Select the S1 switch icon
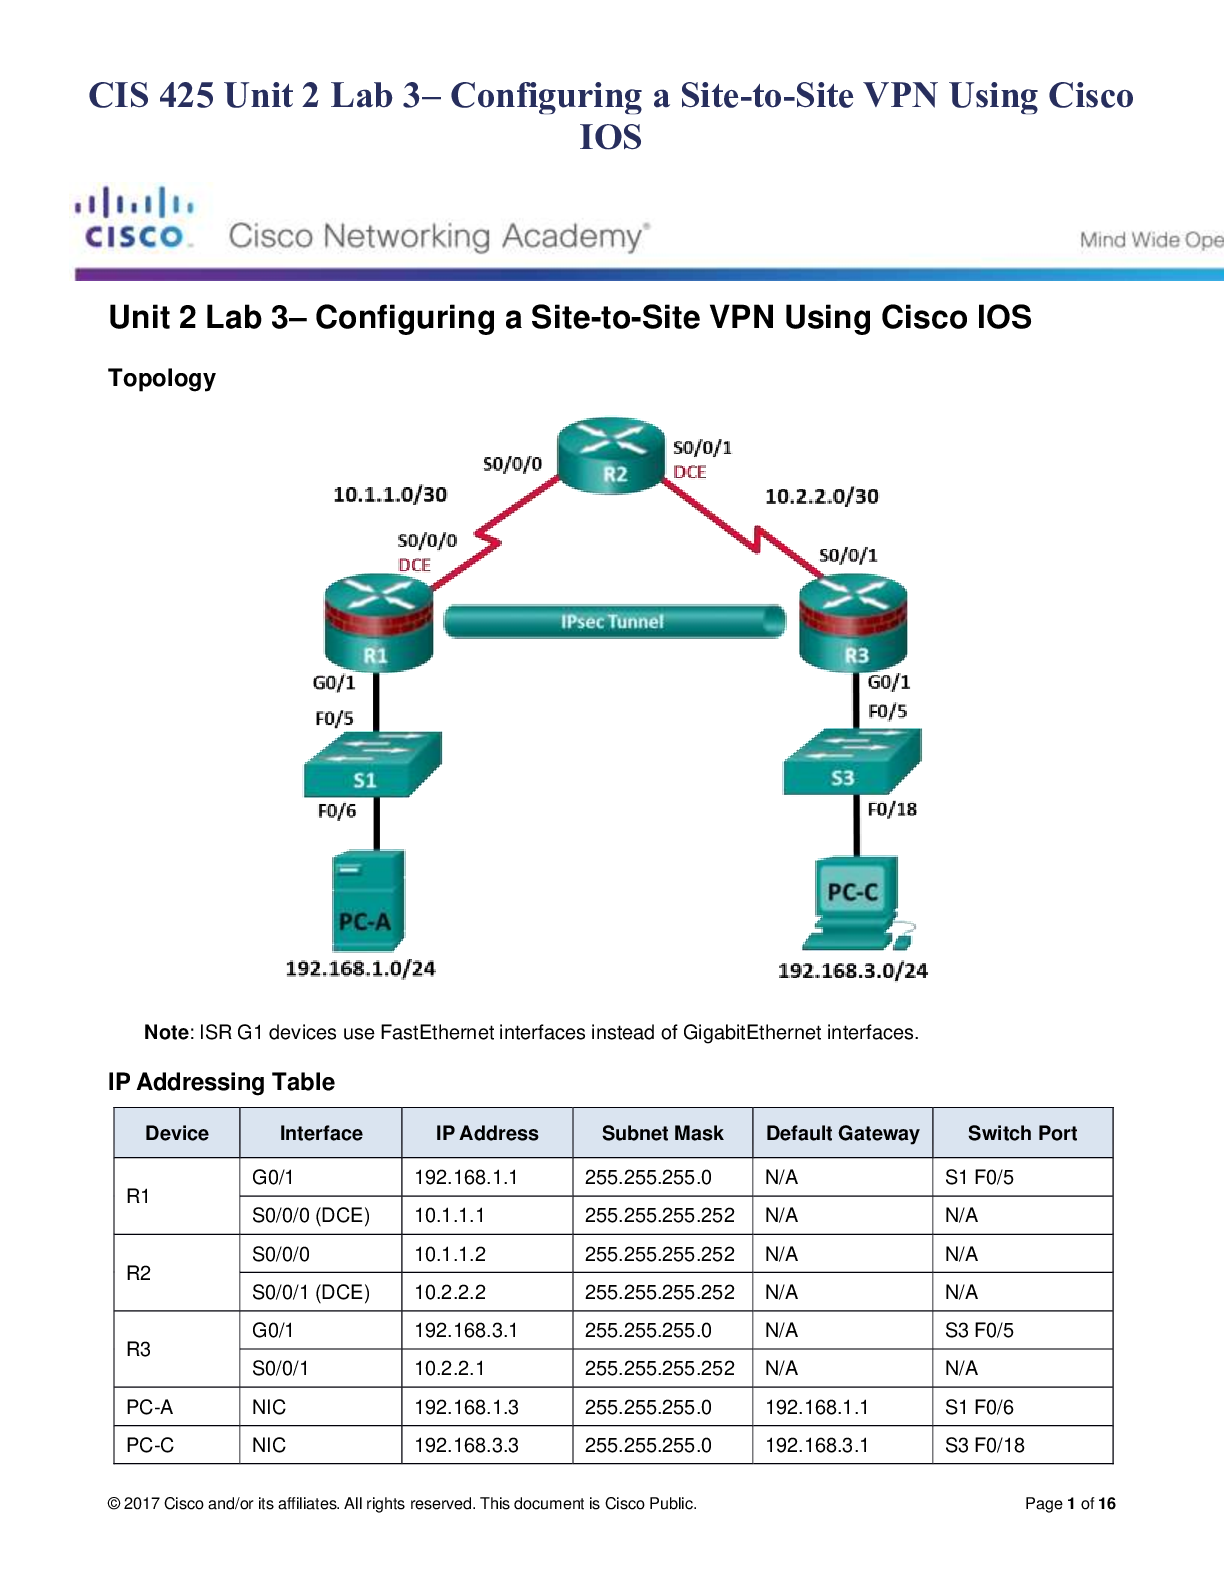The height and width of the screenshot is (1584, 1224). pyautogui.click(x=372, y=764)
